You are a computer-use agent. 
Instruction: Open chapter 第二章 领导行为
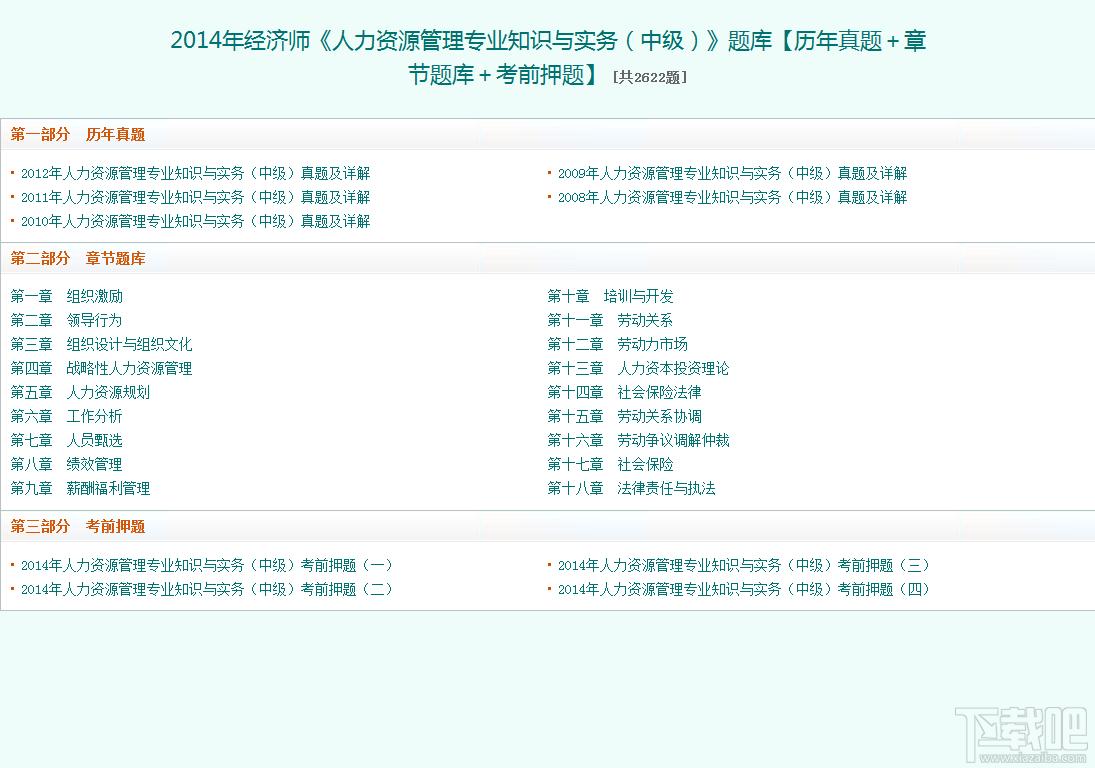click(x=66, y=320)
